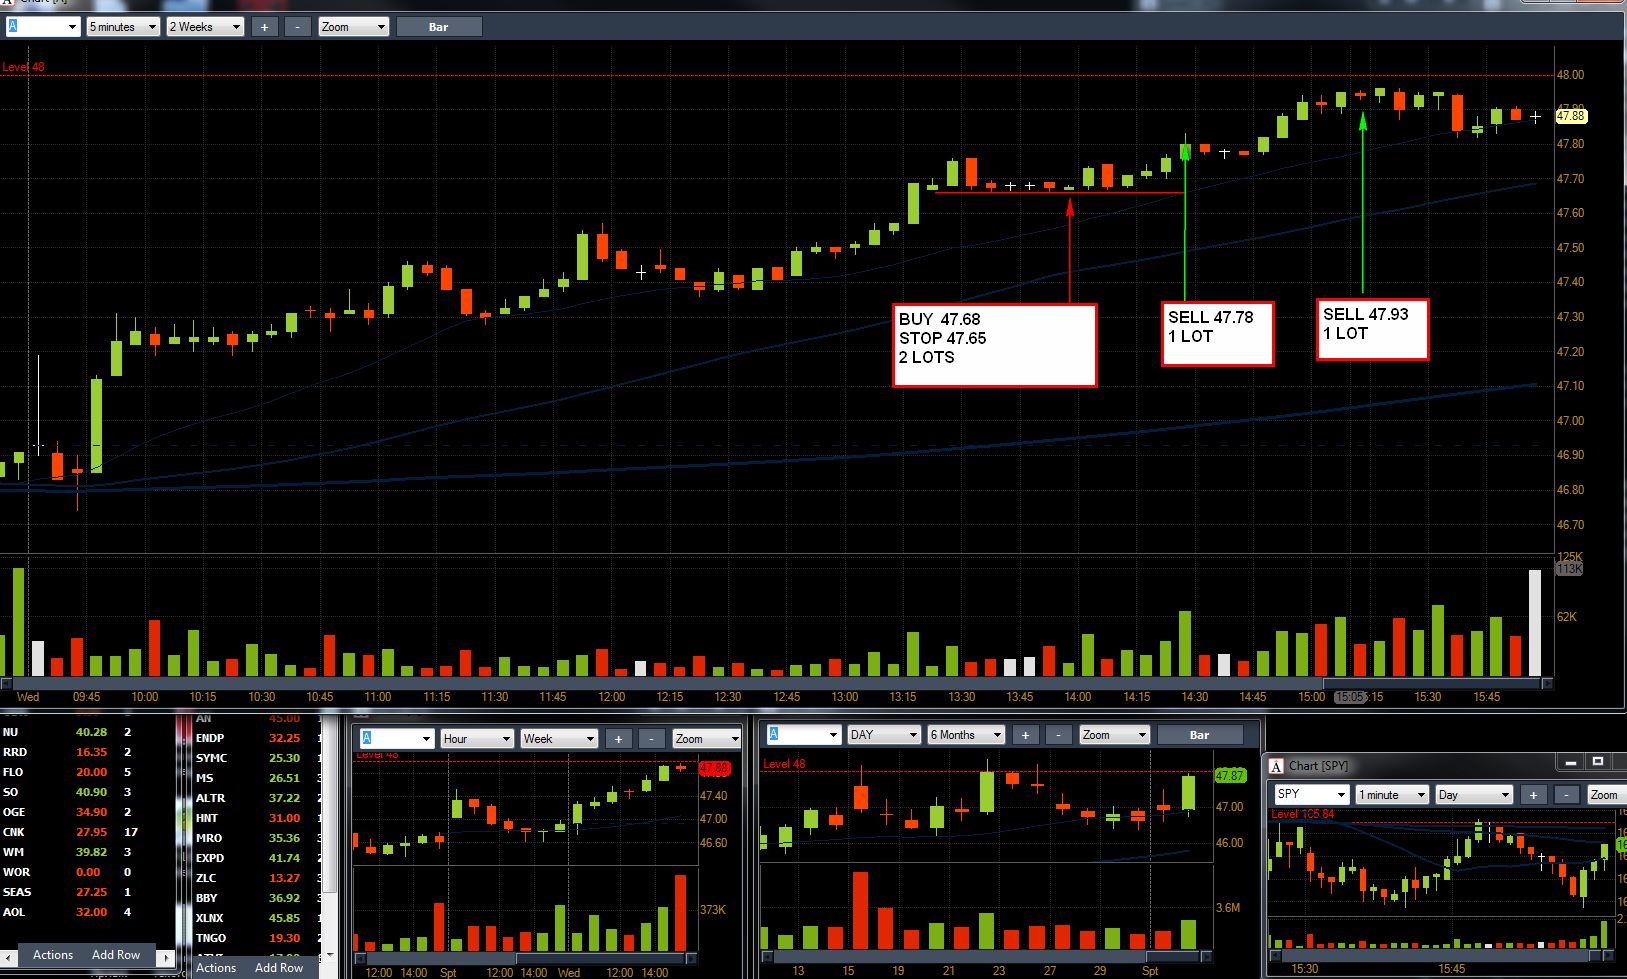Maximize the Chart [SPY] window
This screenshot has width=1627, height=979.
click(1598, 762)
